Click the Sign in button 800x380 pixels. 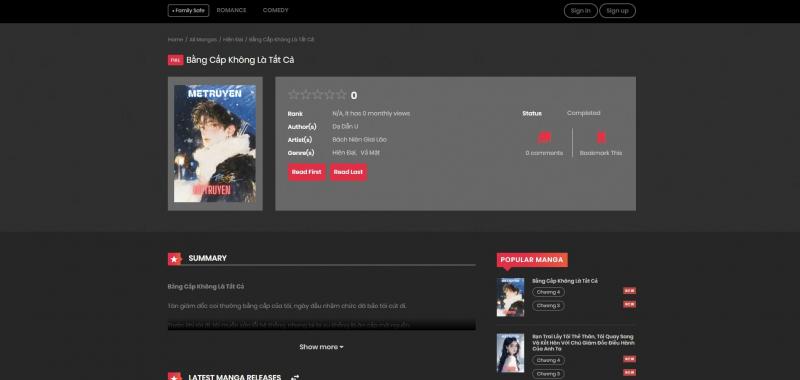581,11
